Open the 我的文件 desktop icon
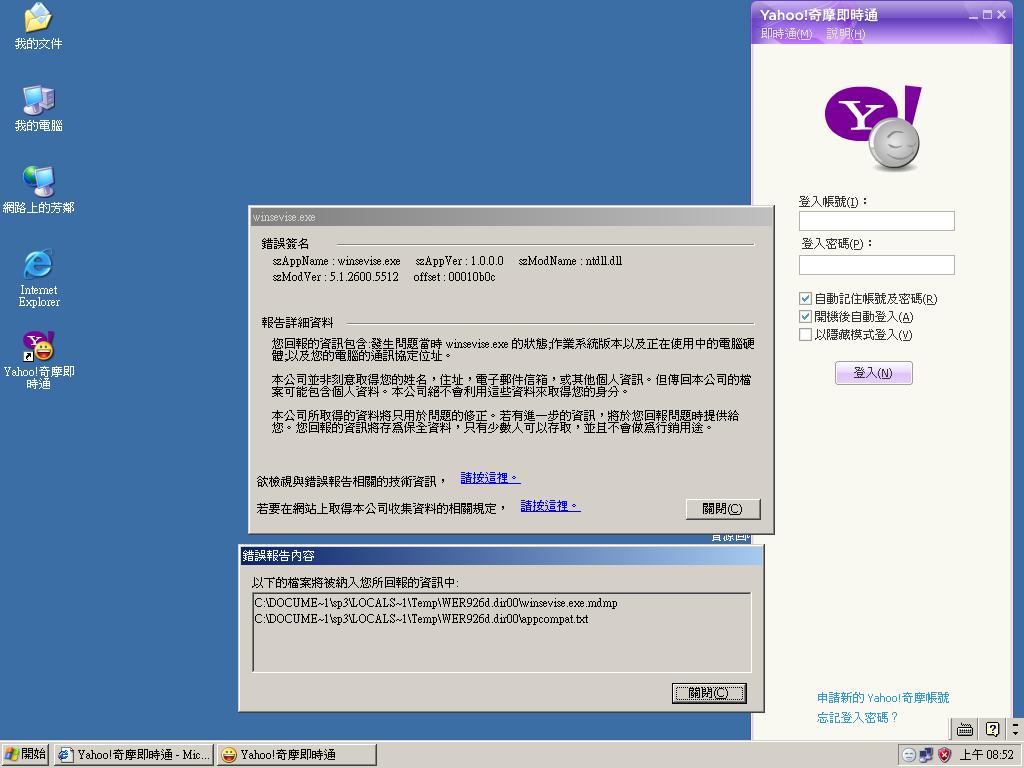Image resolution: width=1024 pixels, height=768 pixels. tap(39, 26)
